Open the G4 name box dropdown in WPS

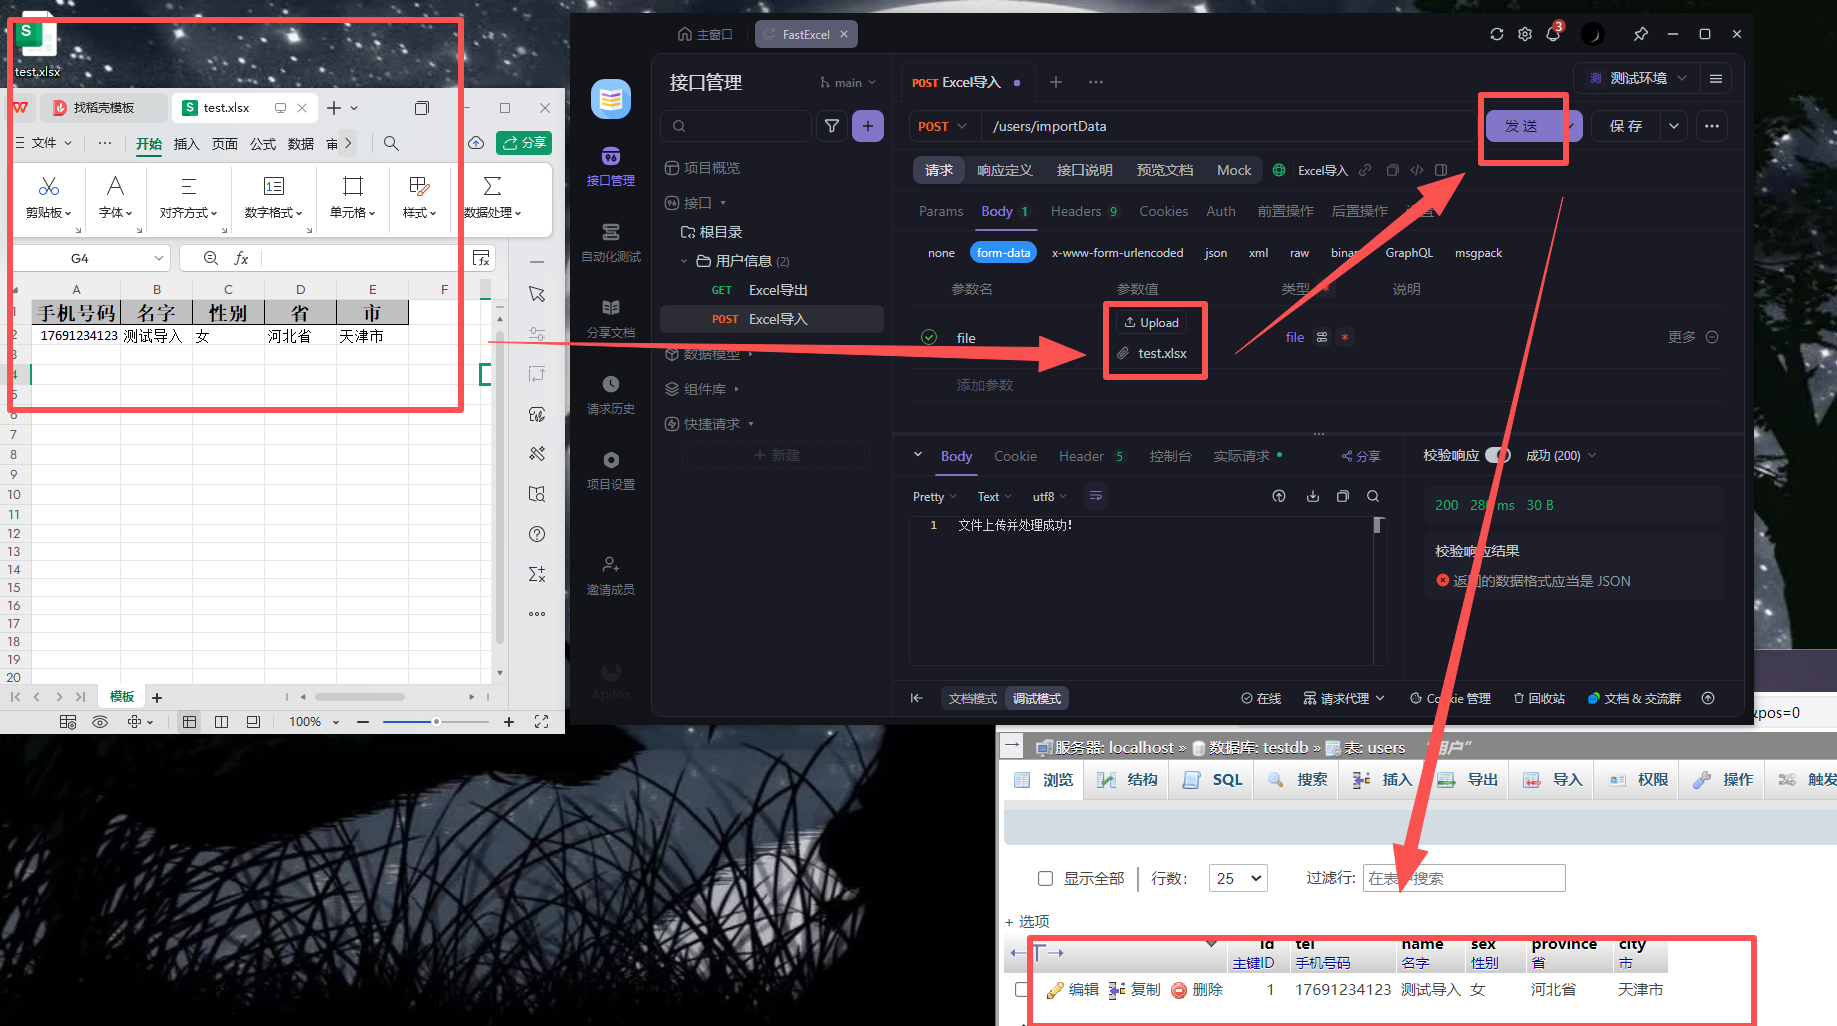coord(158,258)
